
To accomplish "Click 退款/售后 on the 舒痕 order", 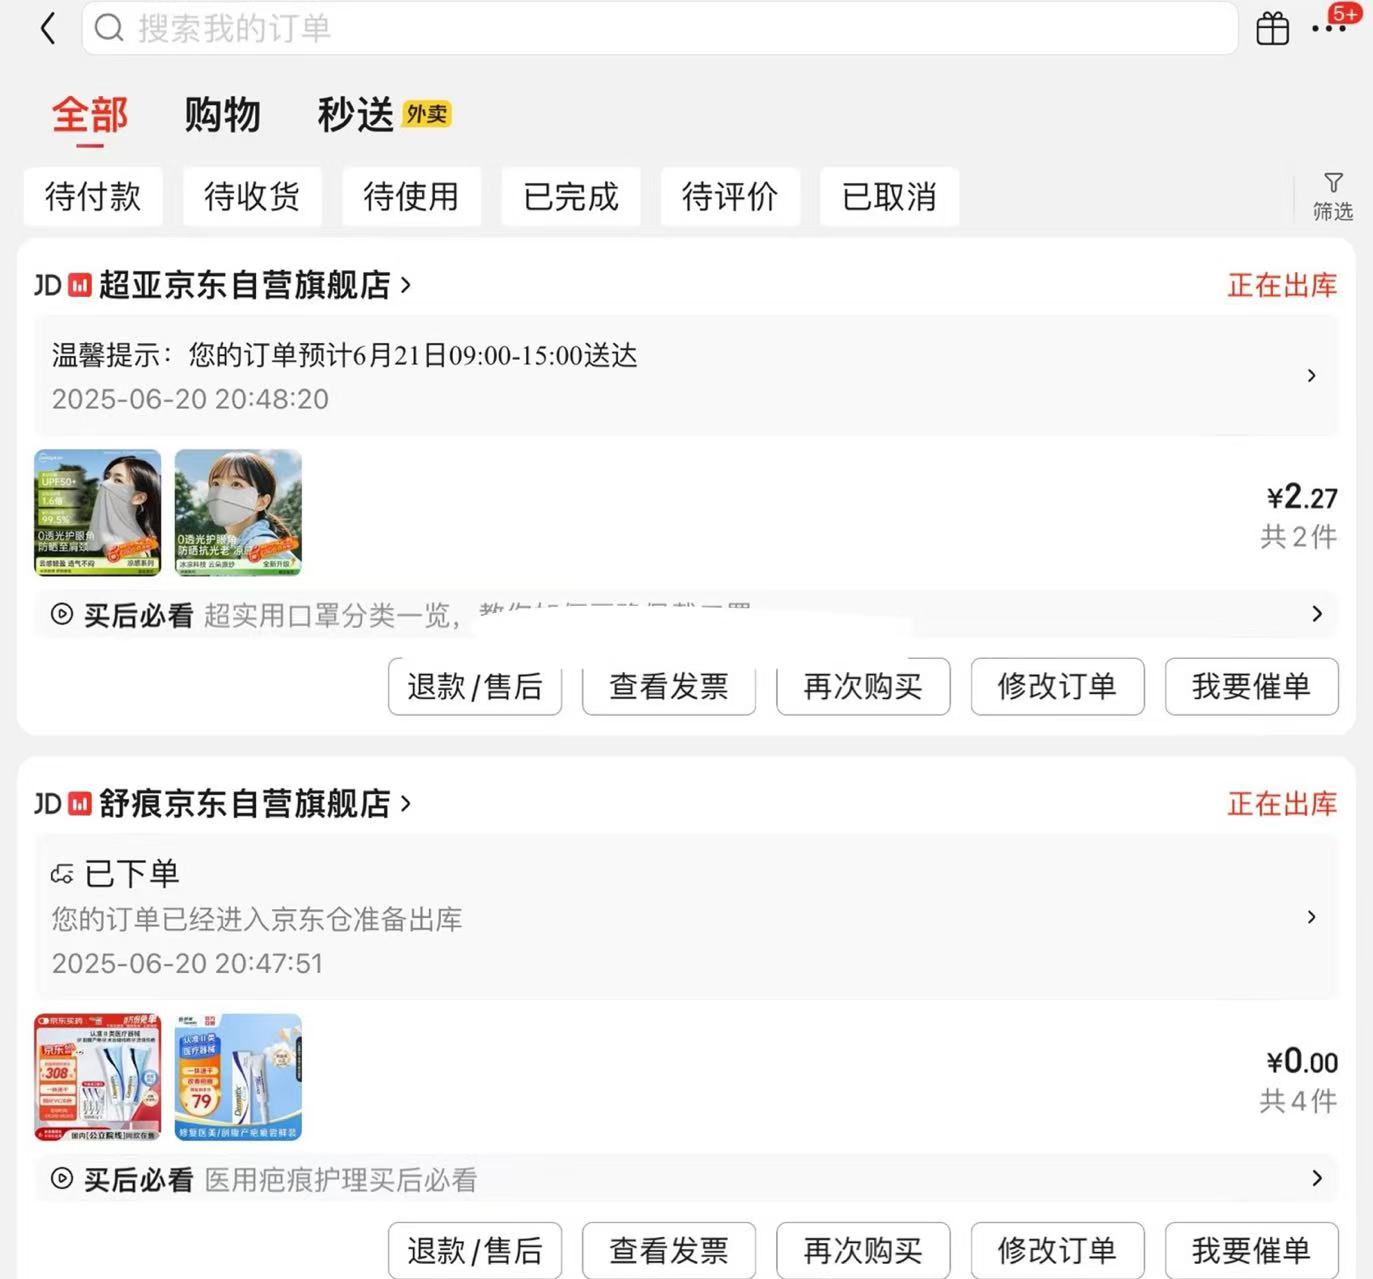I will click(475, 1250).
